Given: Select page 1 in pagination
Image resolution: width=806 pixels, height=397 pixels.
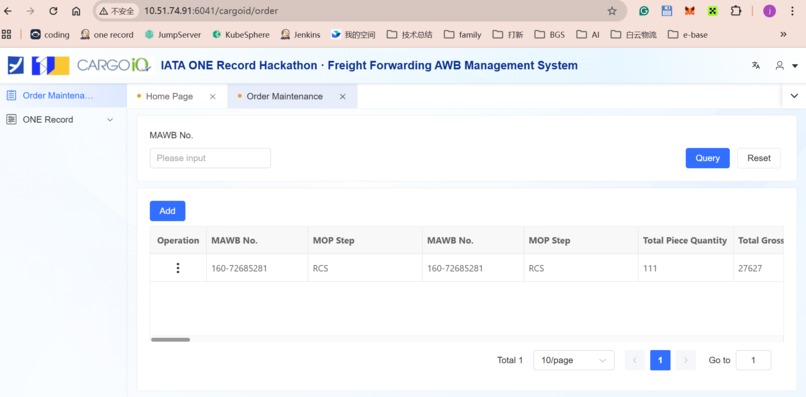Looking at the screenshot, I should 660,360.
